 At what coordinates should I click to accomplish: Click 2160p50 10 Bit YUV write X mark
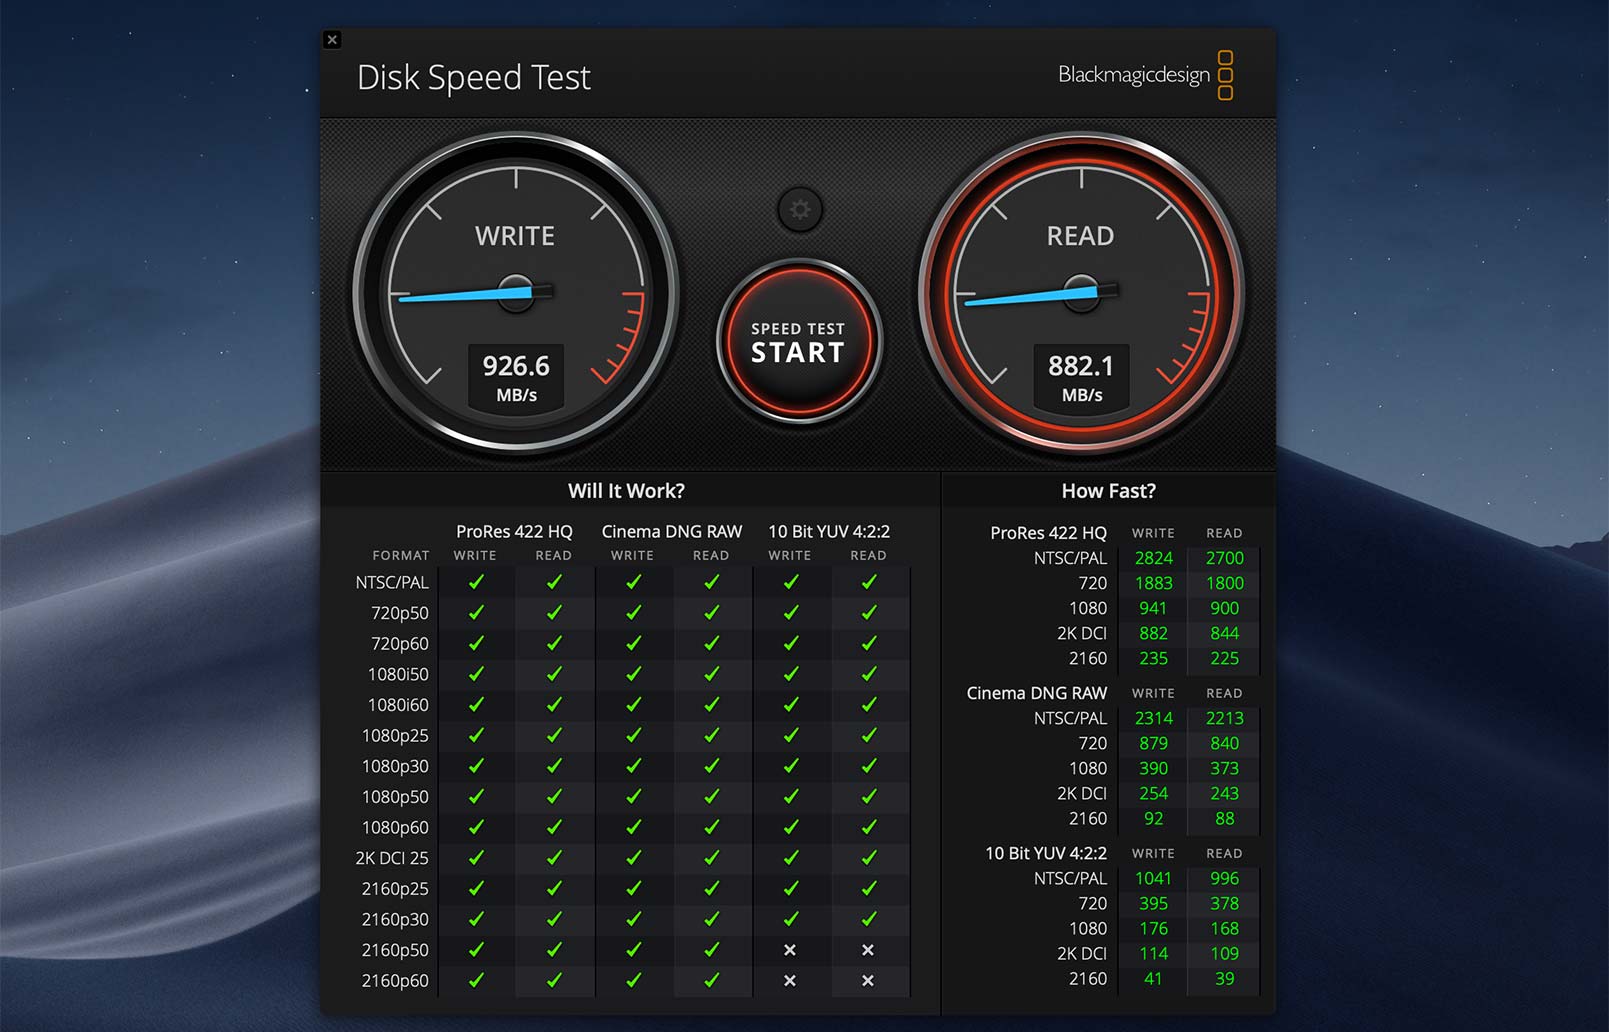click(790, 950)
